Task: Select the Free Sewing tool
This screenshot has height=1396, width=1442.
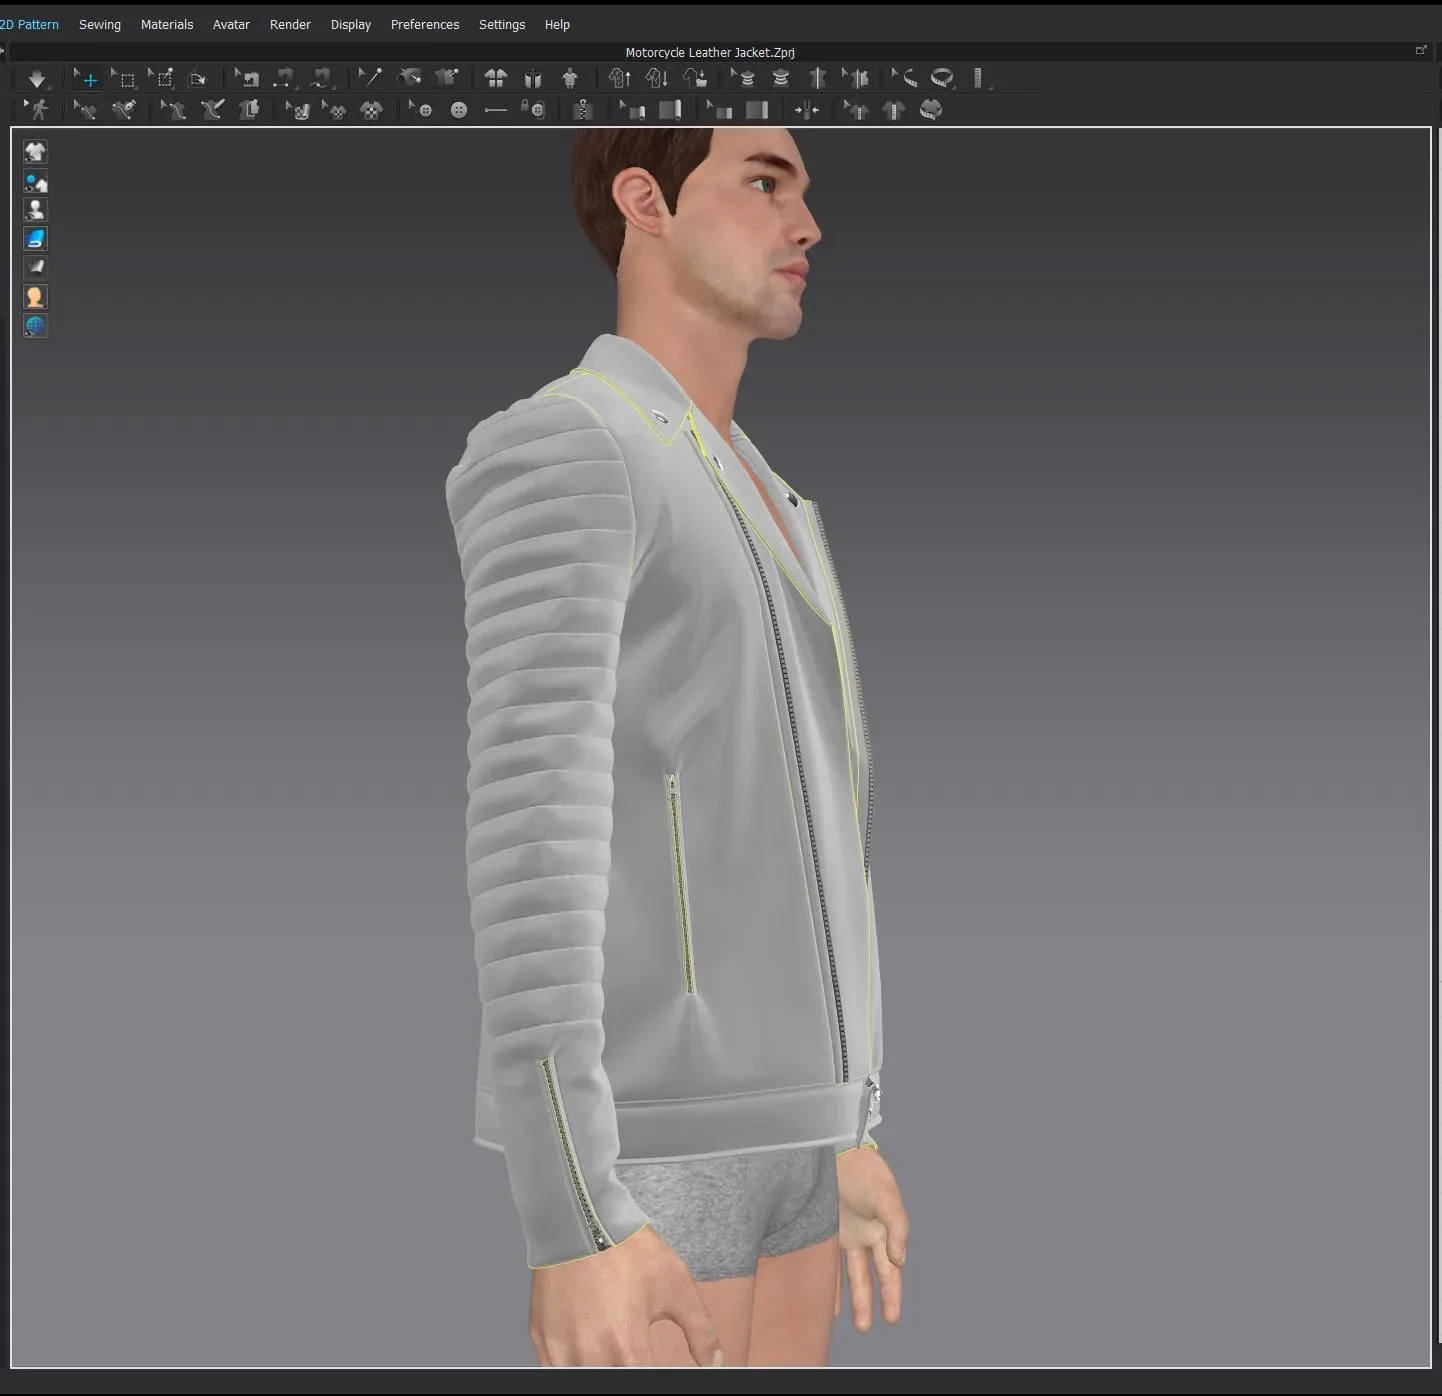Action: [x=321, y=78]
